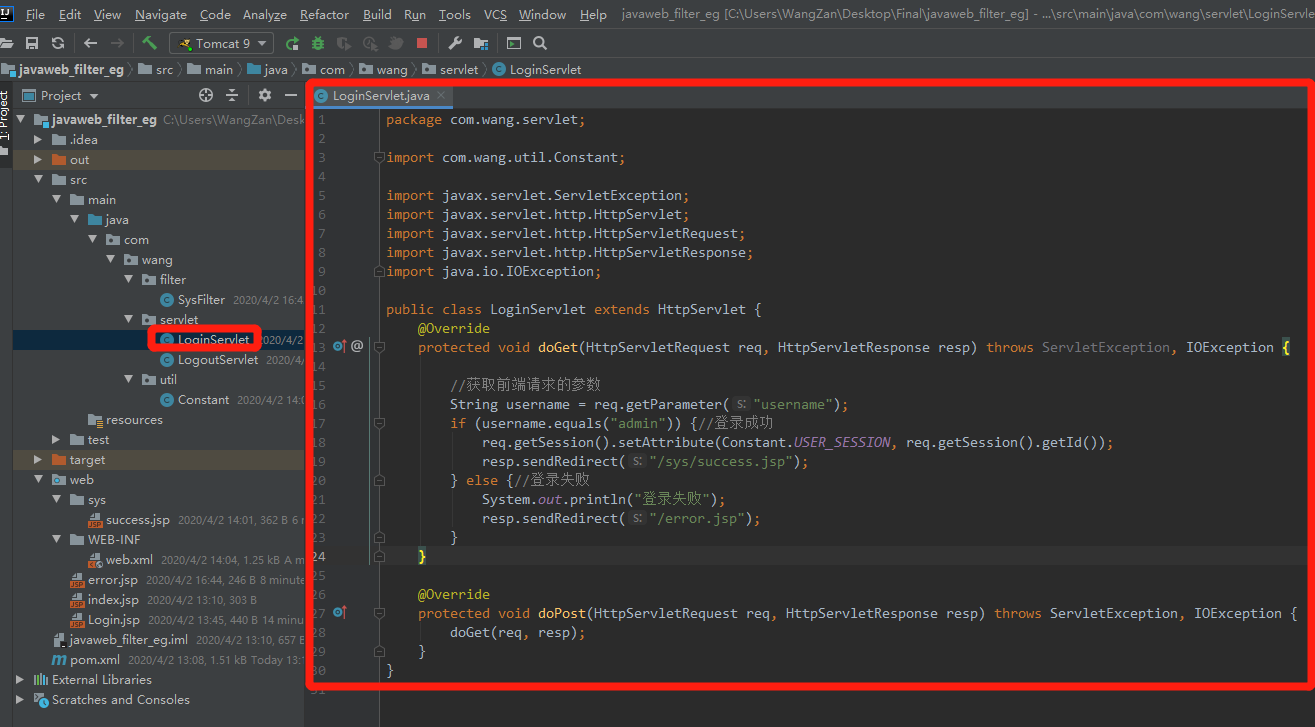Open Settings via the wrench icon
Screen dimensions: 1315x727
click(x=455, y=43)
